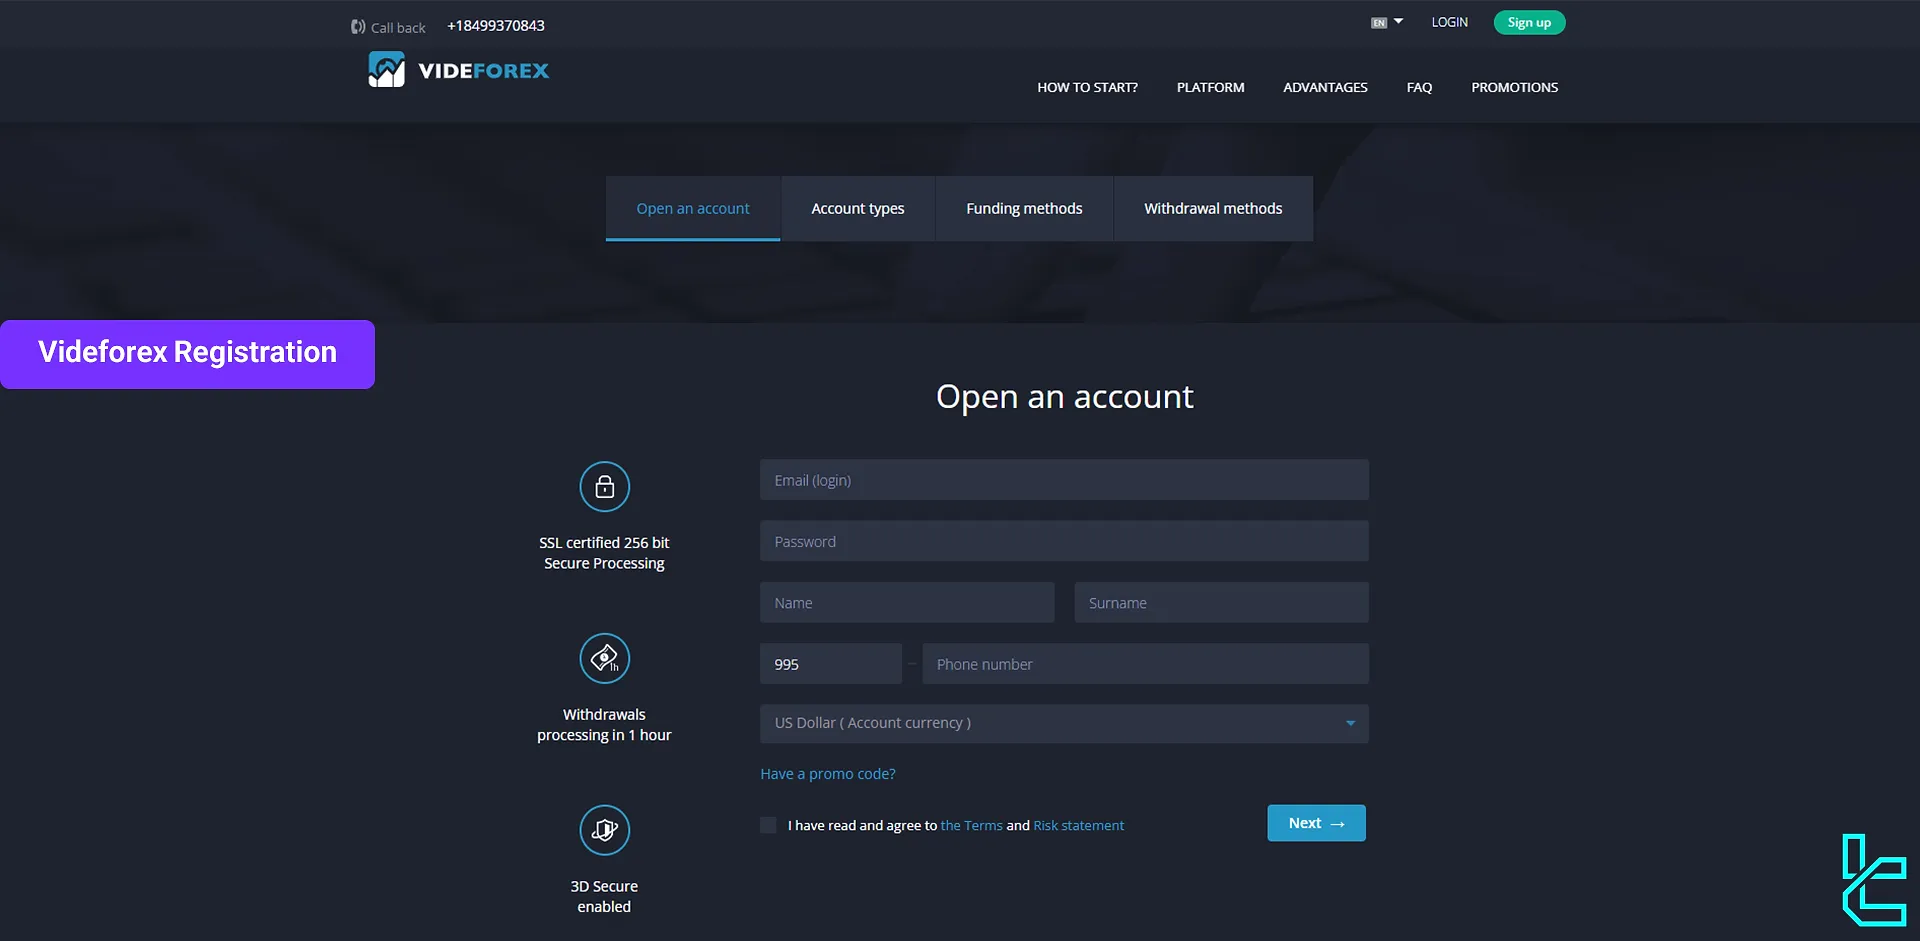Open the Risk statement link

[1078, 825]
